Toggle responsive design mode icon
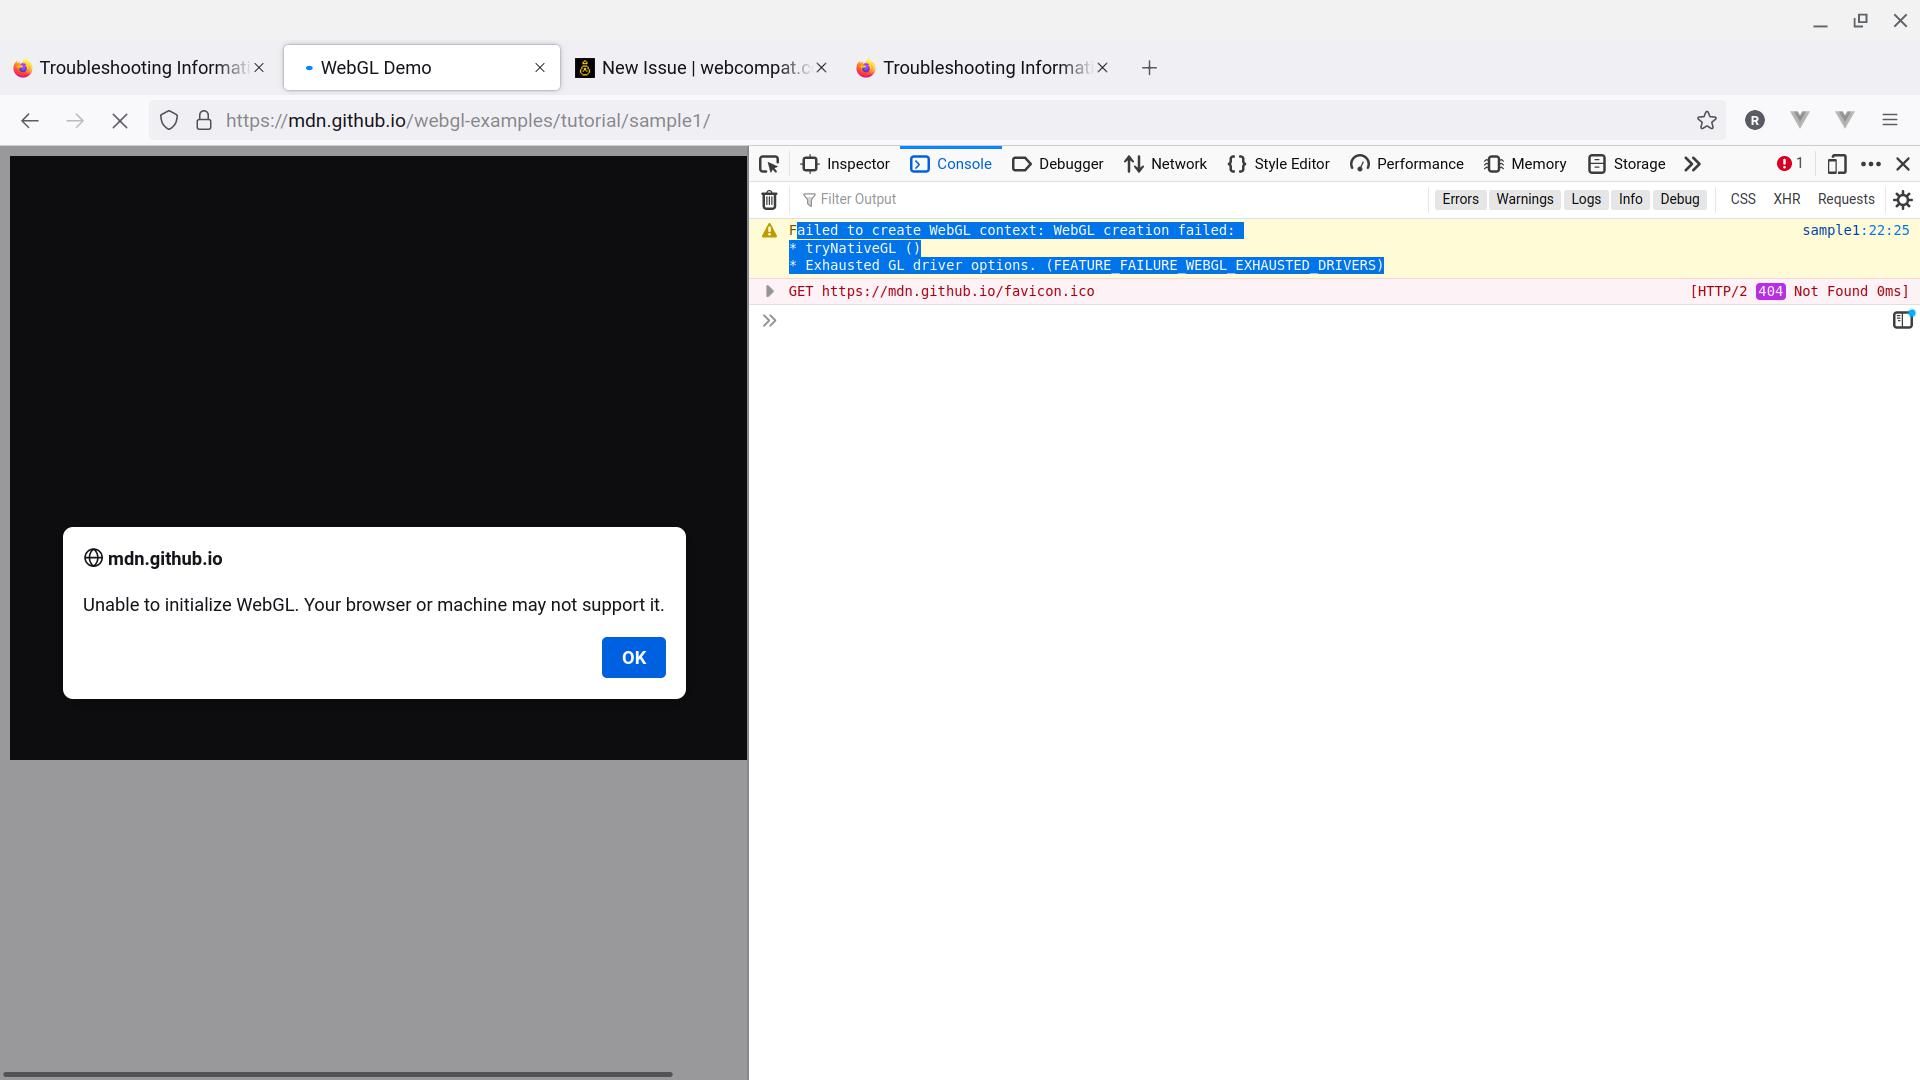The width and height of the screenshot is (1920, 1080). click(x=1837, y=164)
